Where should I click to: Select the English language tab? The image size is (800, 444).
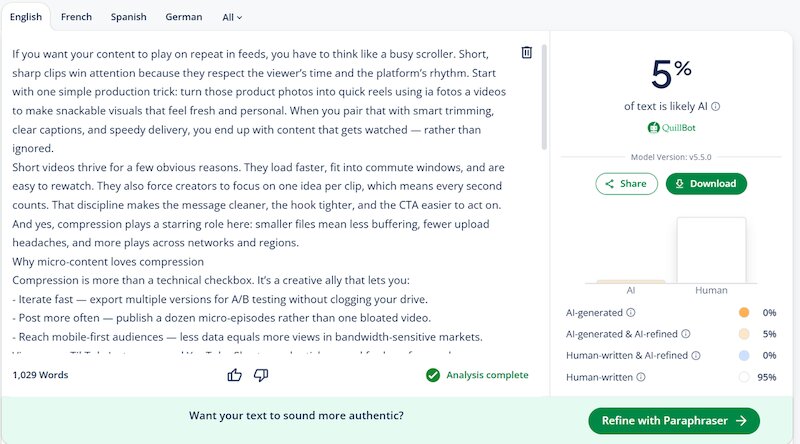25,17
